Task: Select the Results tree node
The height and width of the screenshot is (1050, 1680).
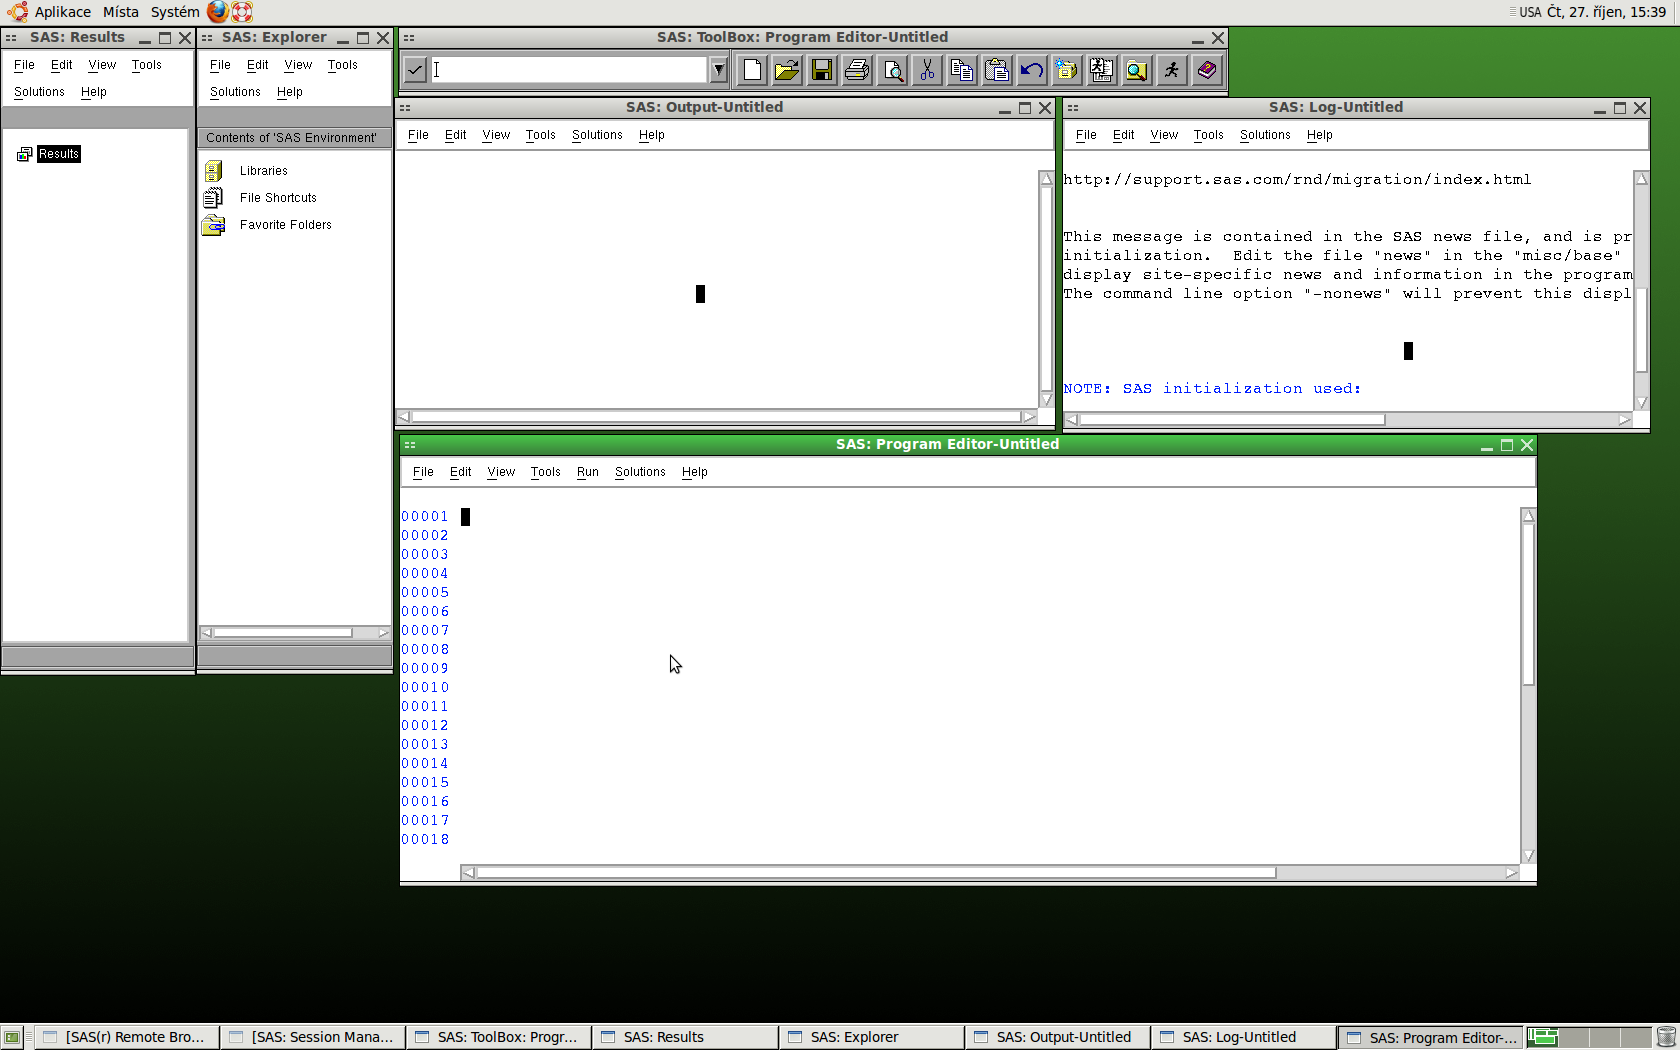Action: click(x=58, y=154)
